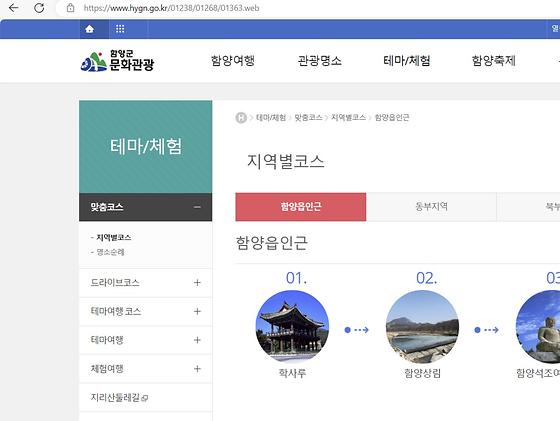Open 드라이브코스 sidebar menu label
560x421 pixels.
115,282
